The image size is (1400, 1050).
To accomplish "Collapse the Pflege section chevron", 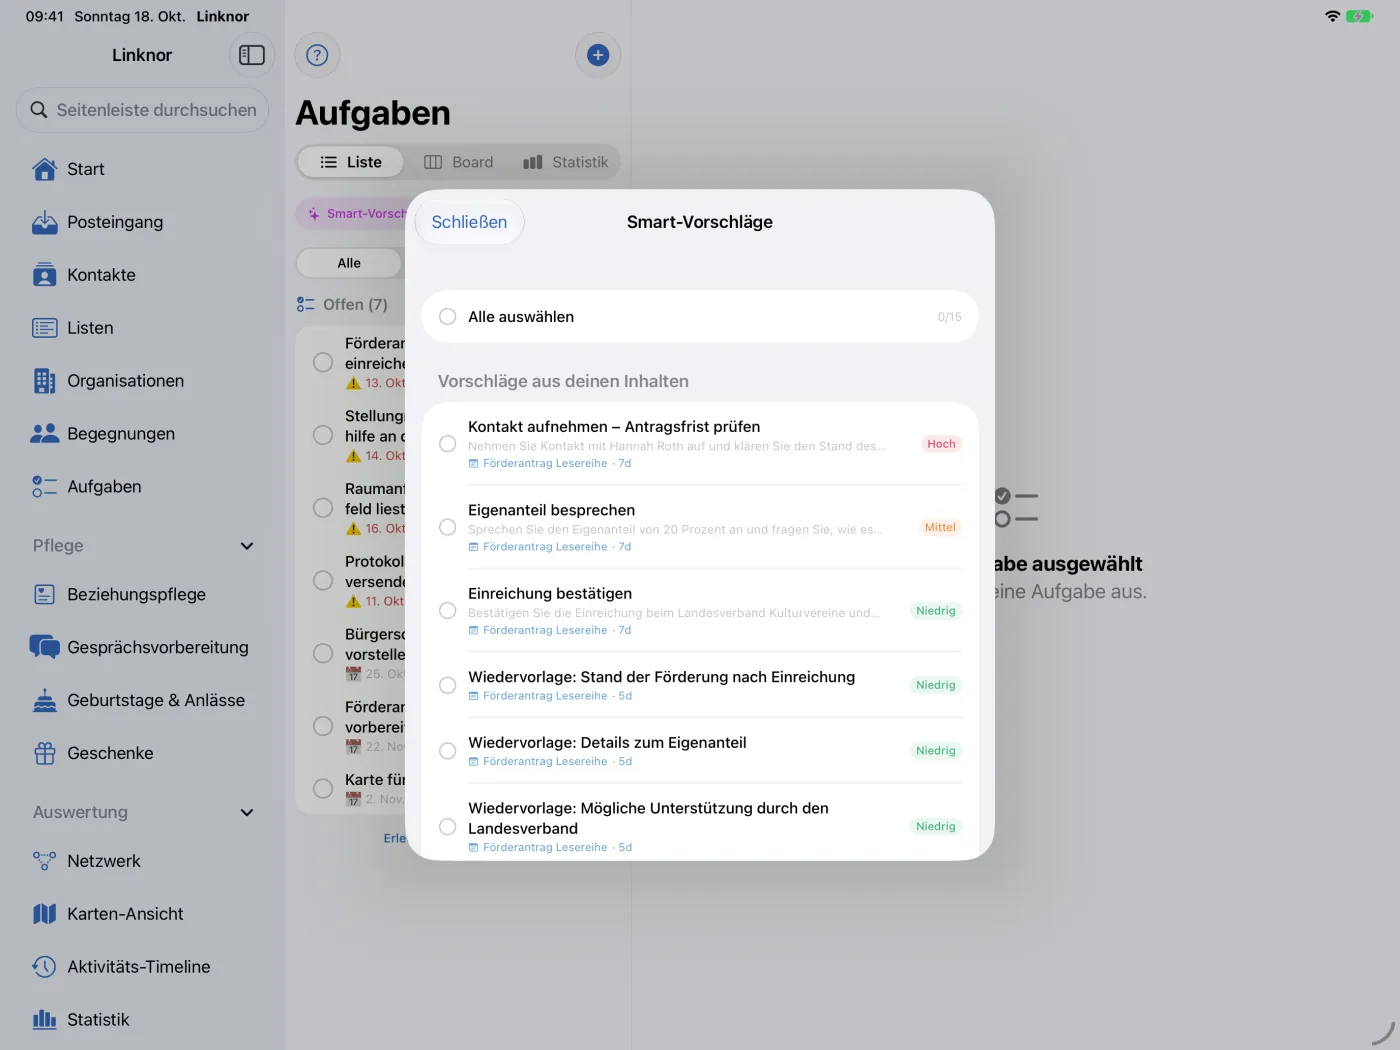I will click(x=247, y=546).
